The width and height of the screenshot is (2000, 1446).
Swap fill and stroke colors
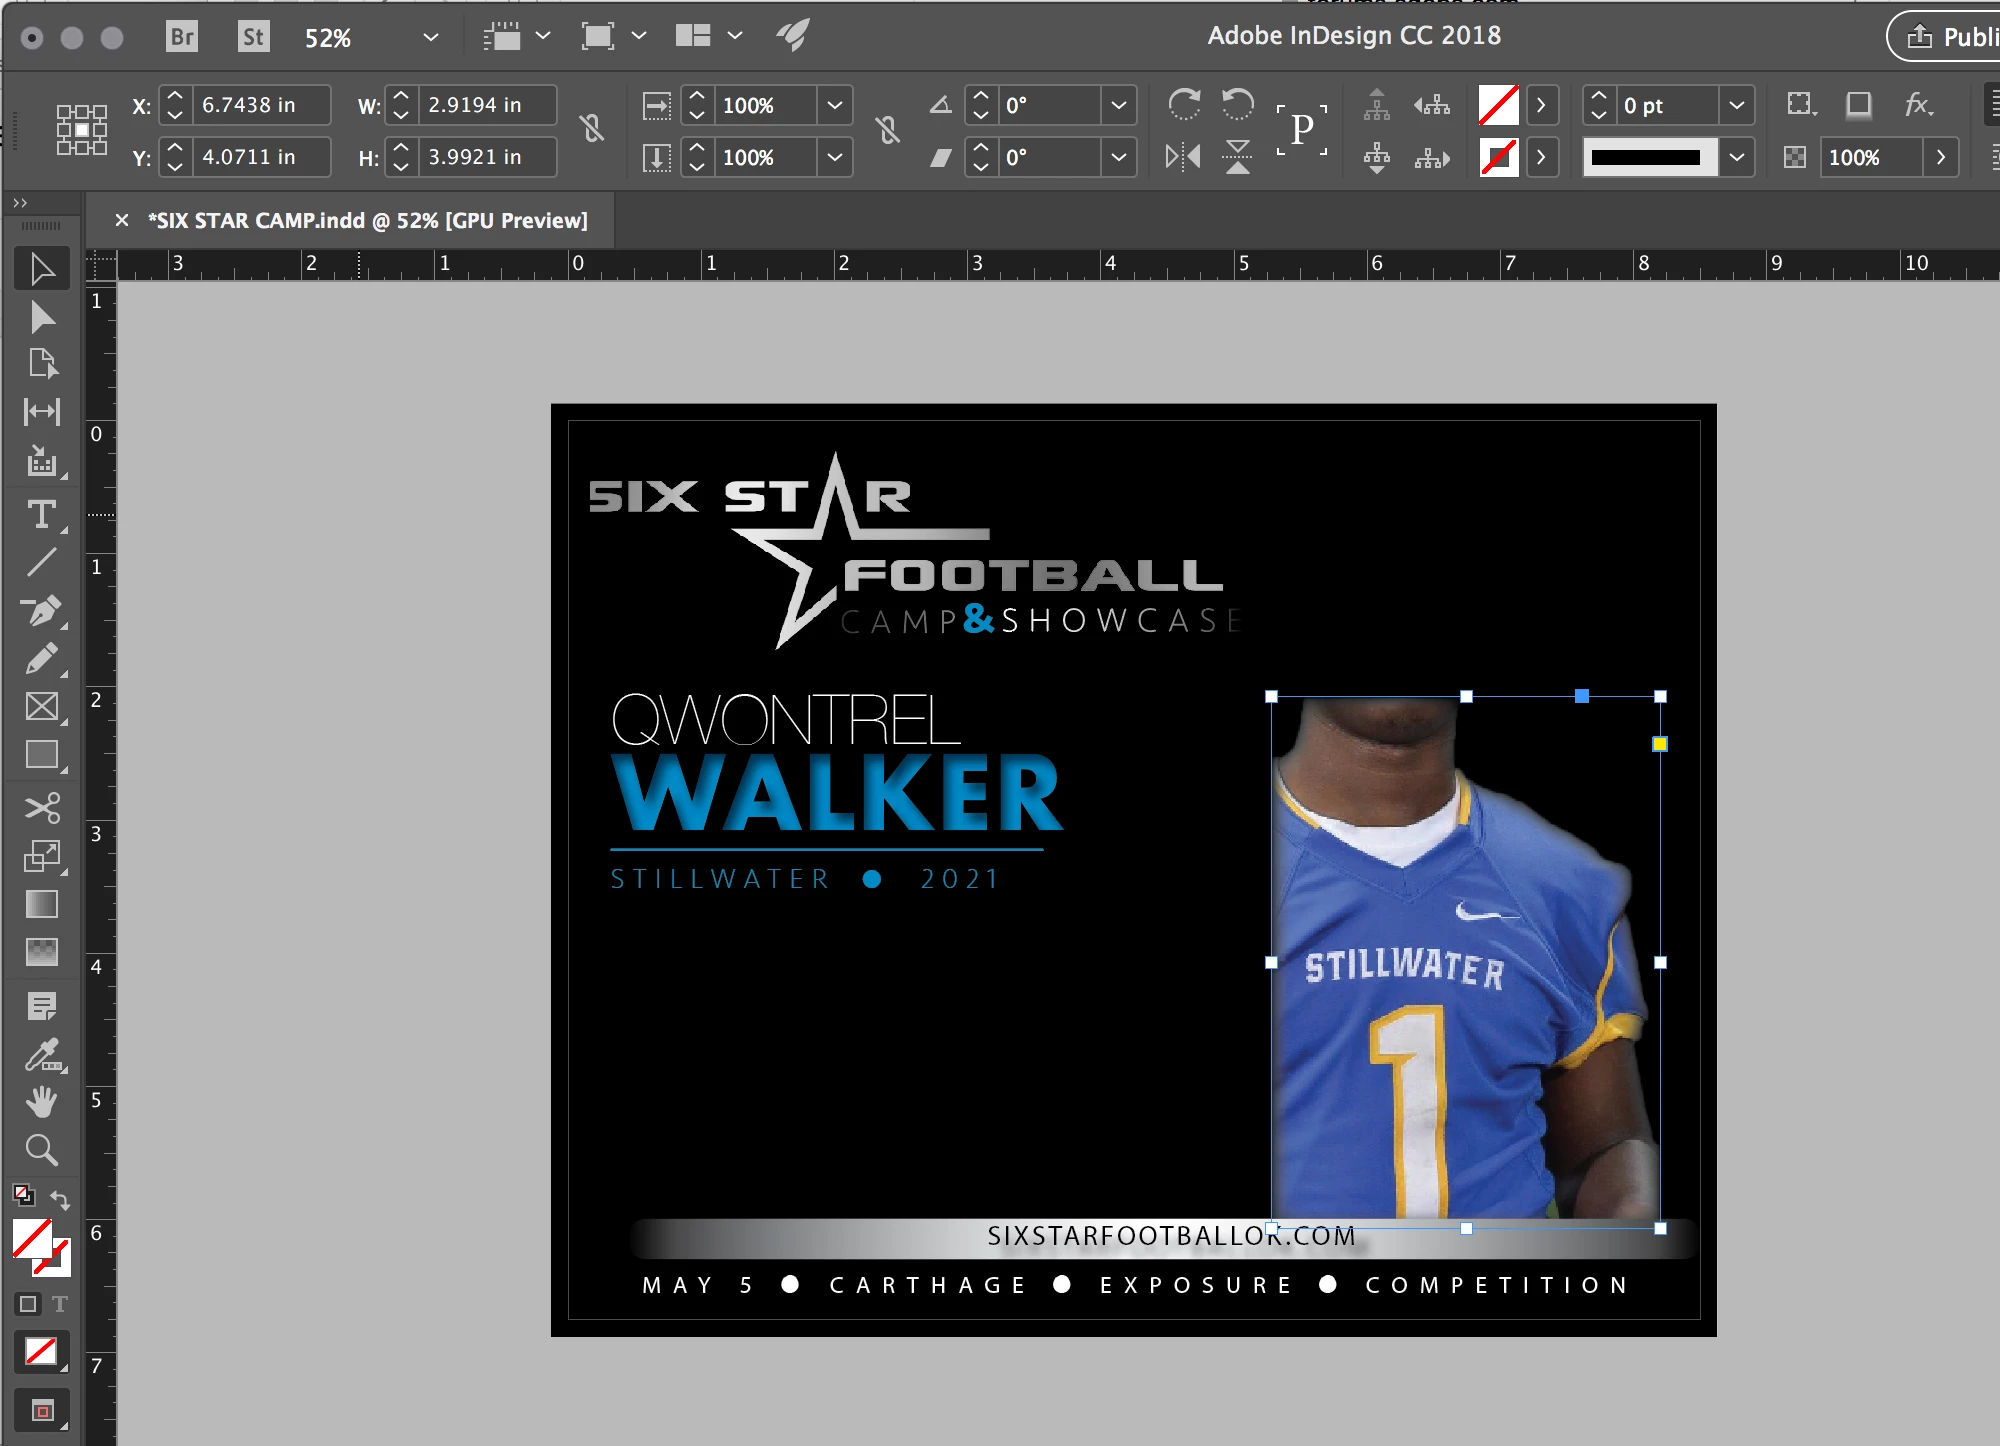click(60, 1199)
